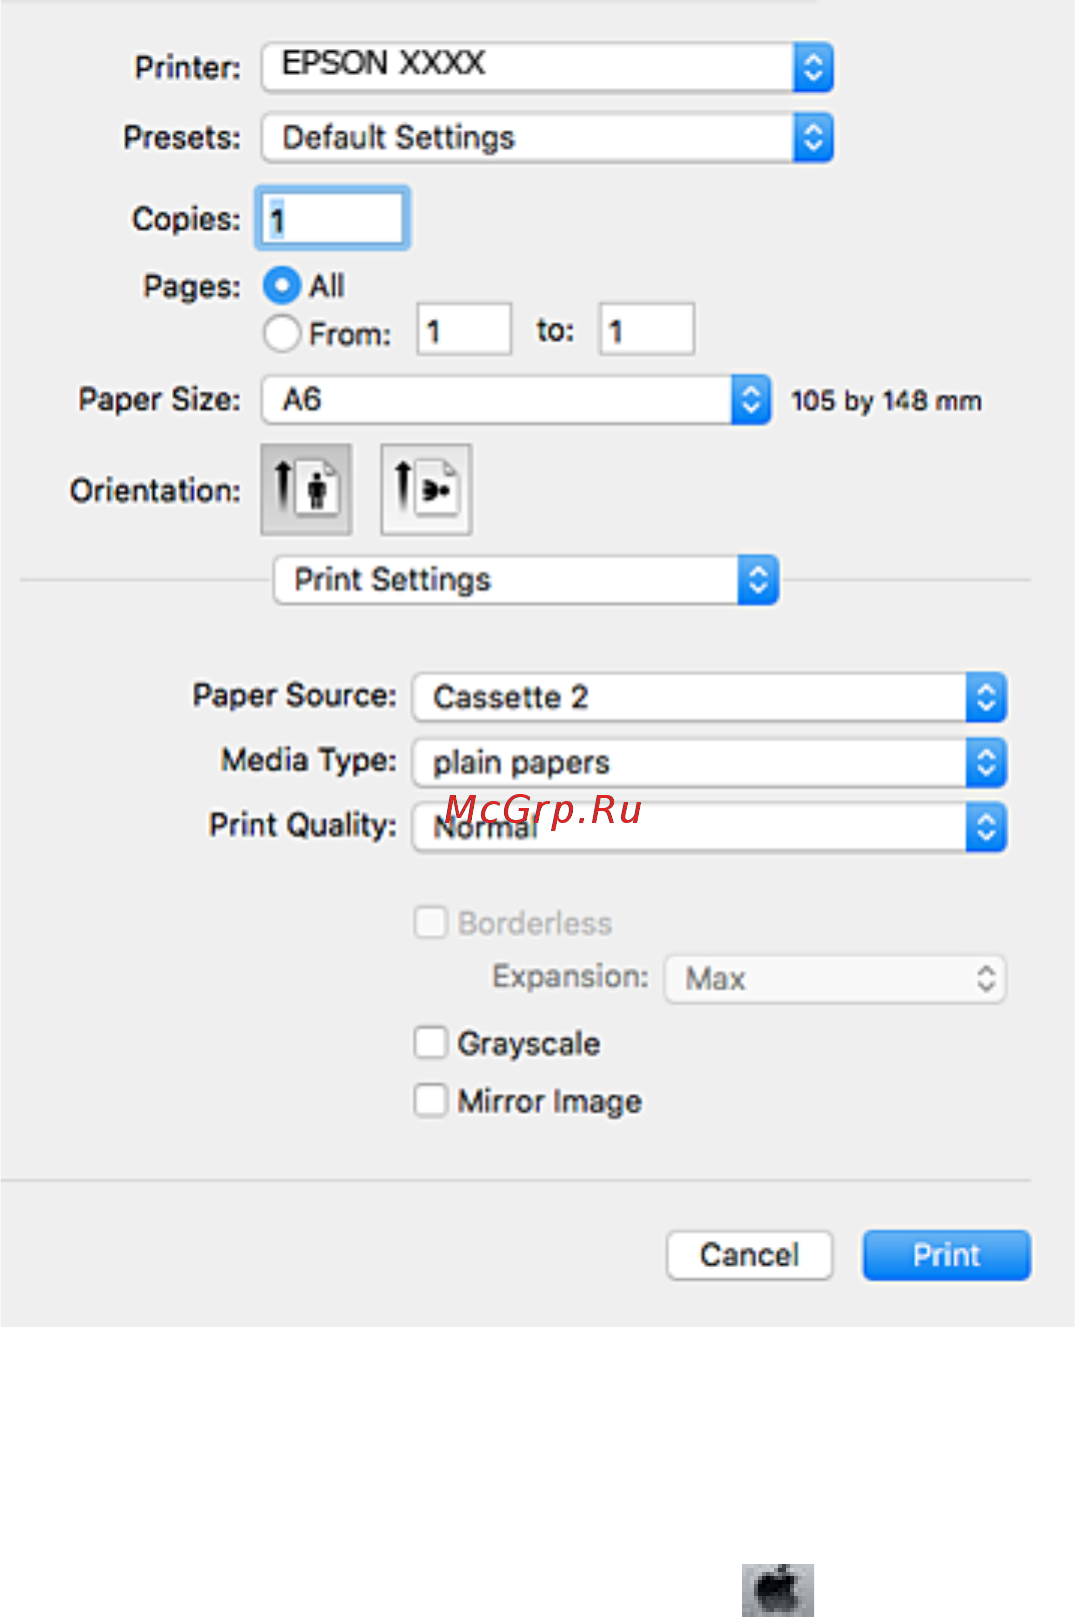Enable the Grayscale checkbox
The height and width of the screenshot is (1617, 1075).
pyautogui.click(x=431, y=1043)
